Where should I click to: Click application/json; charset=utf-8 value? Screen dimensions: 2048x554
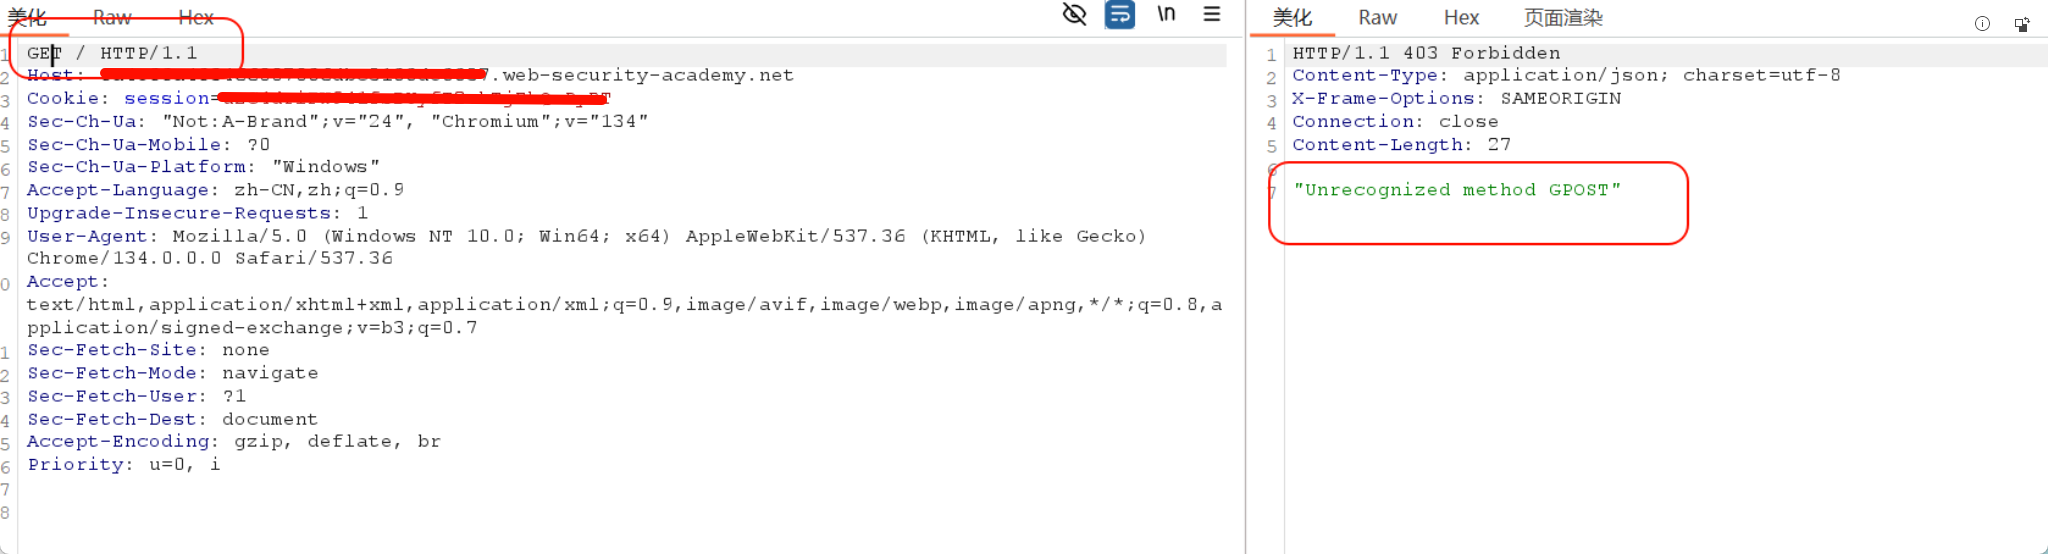[x=1652, y=76]
